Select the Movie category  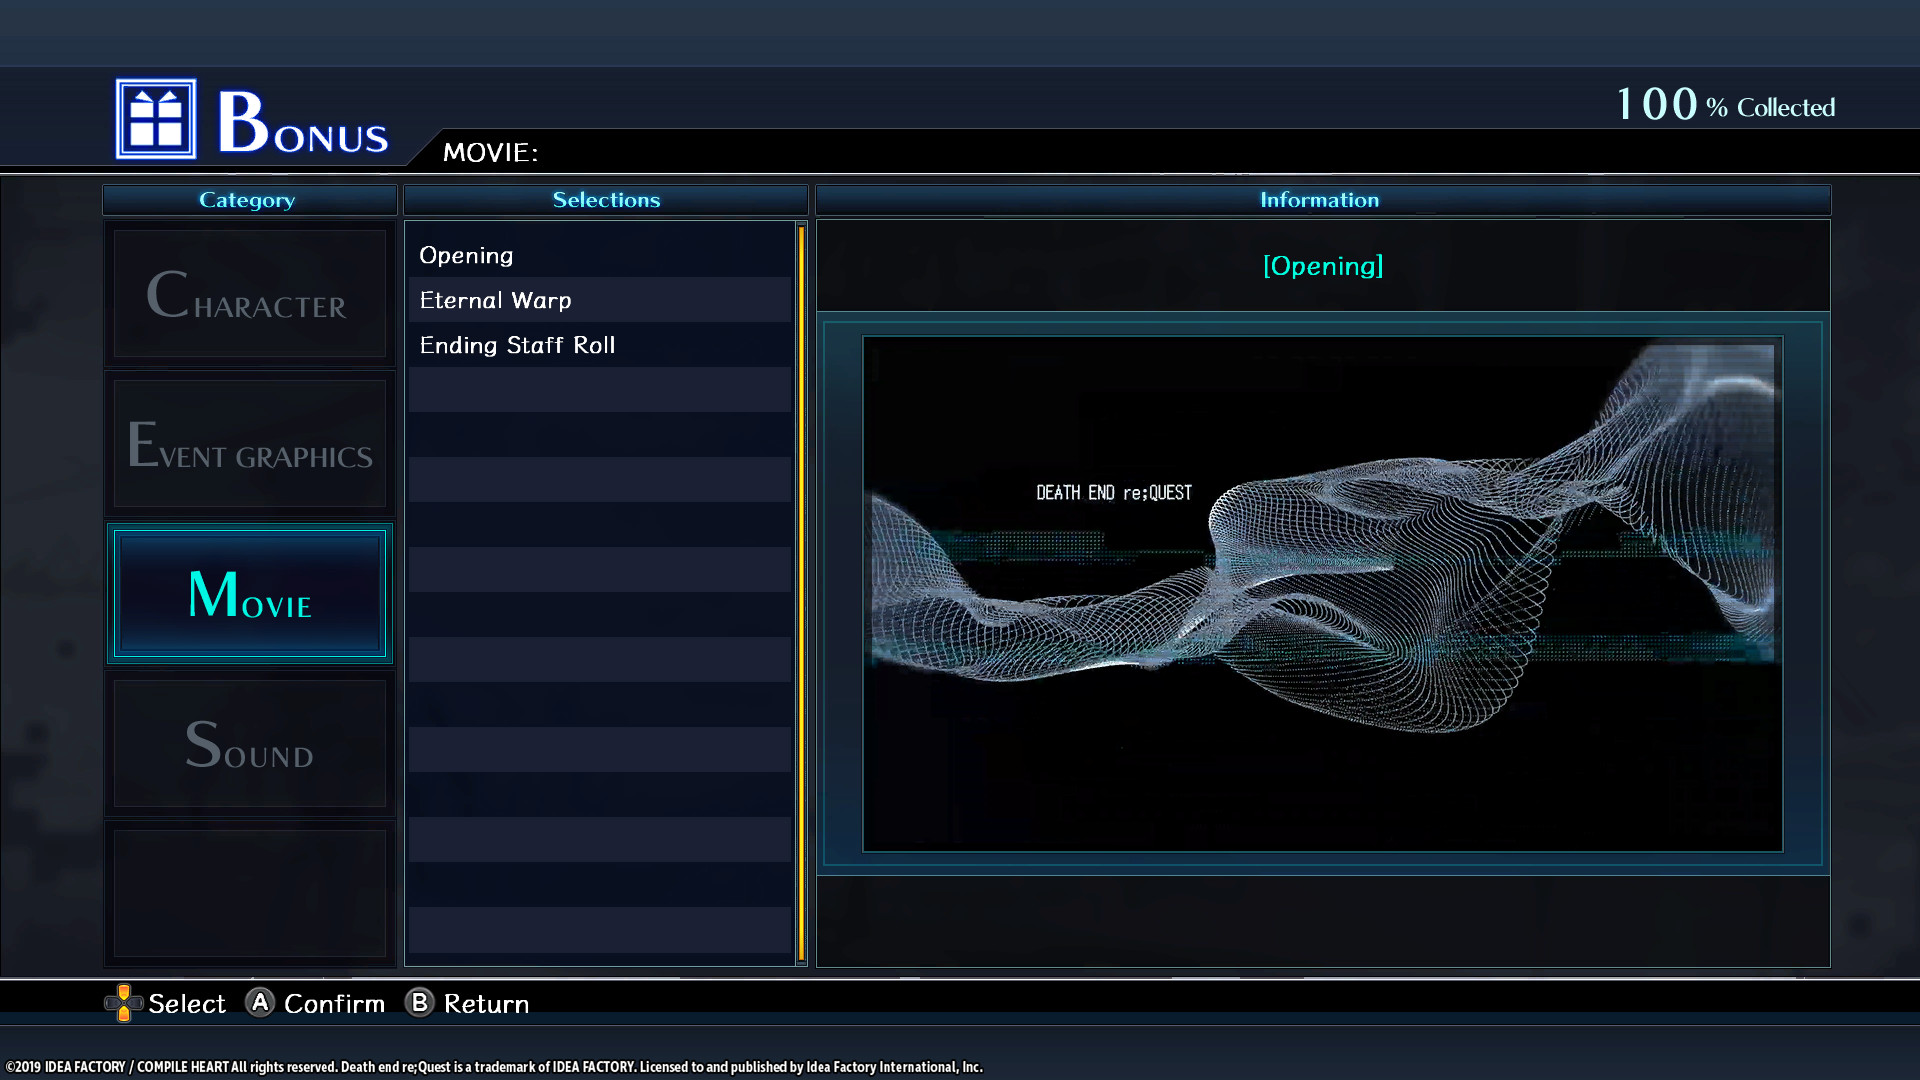(248, 594)
